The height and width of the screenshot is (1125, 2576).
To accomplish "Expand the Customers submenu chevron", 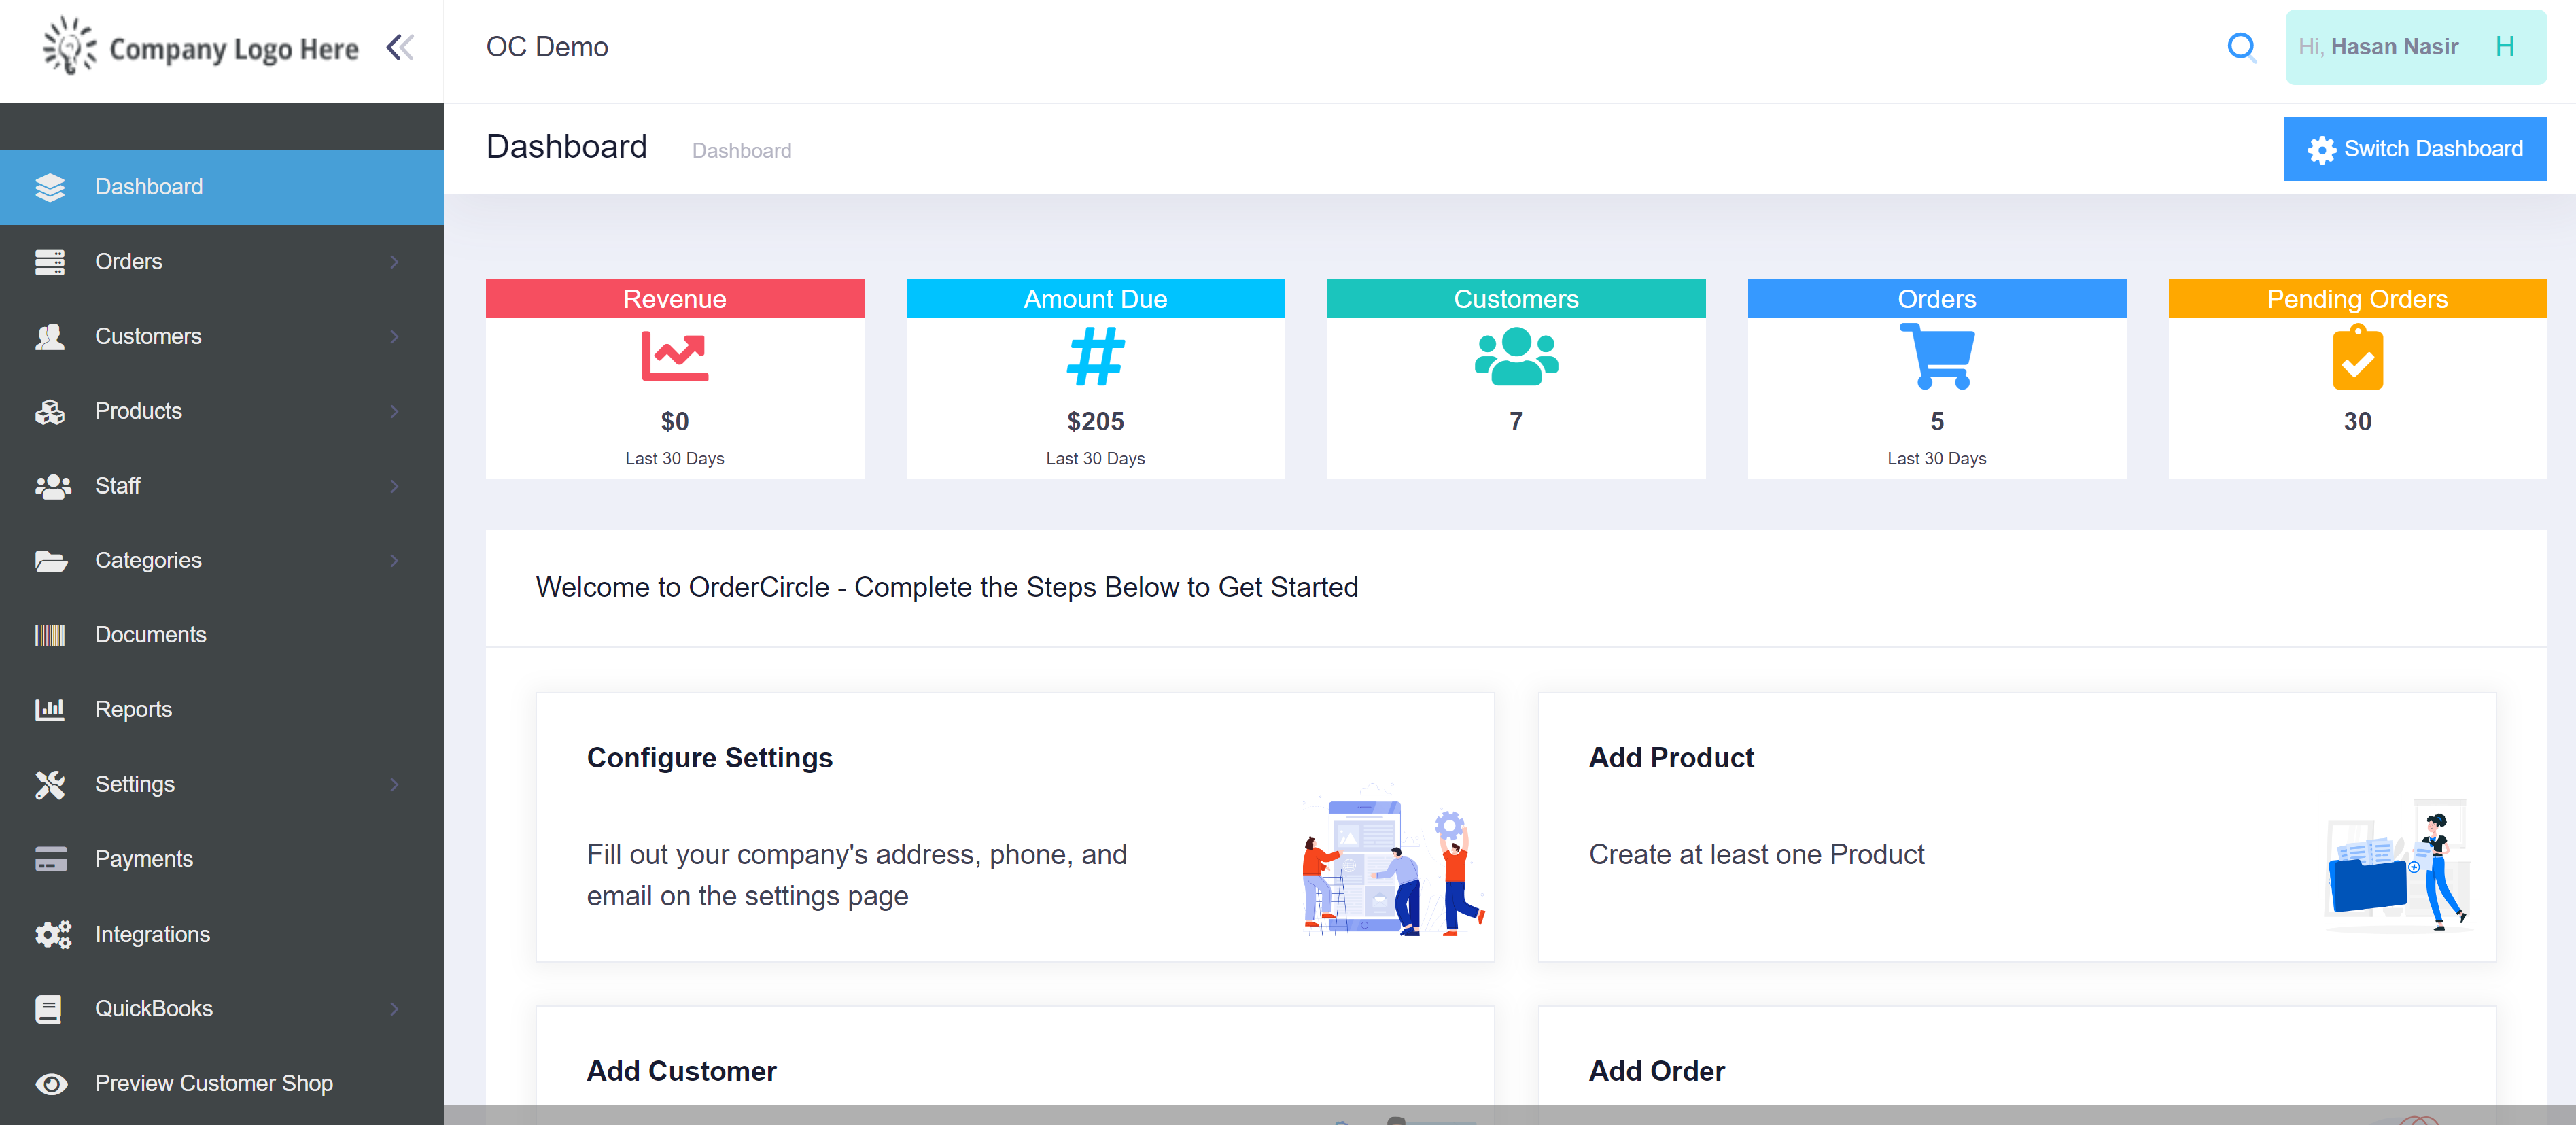I will (394, 337).
